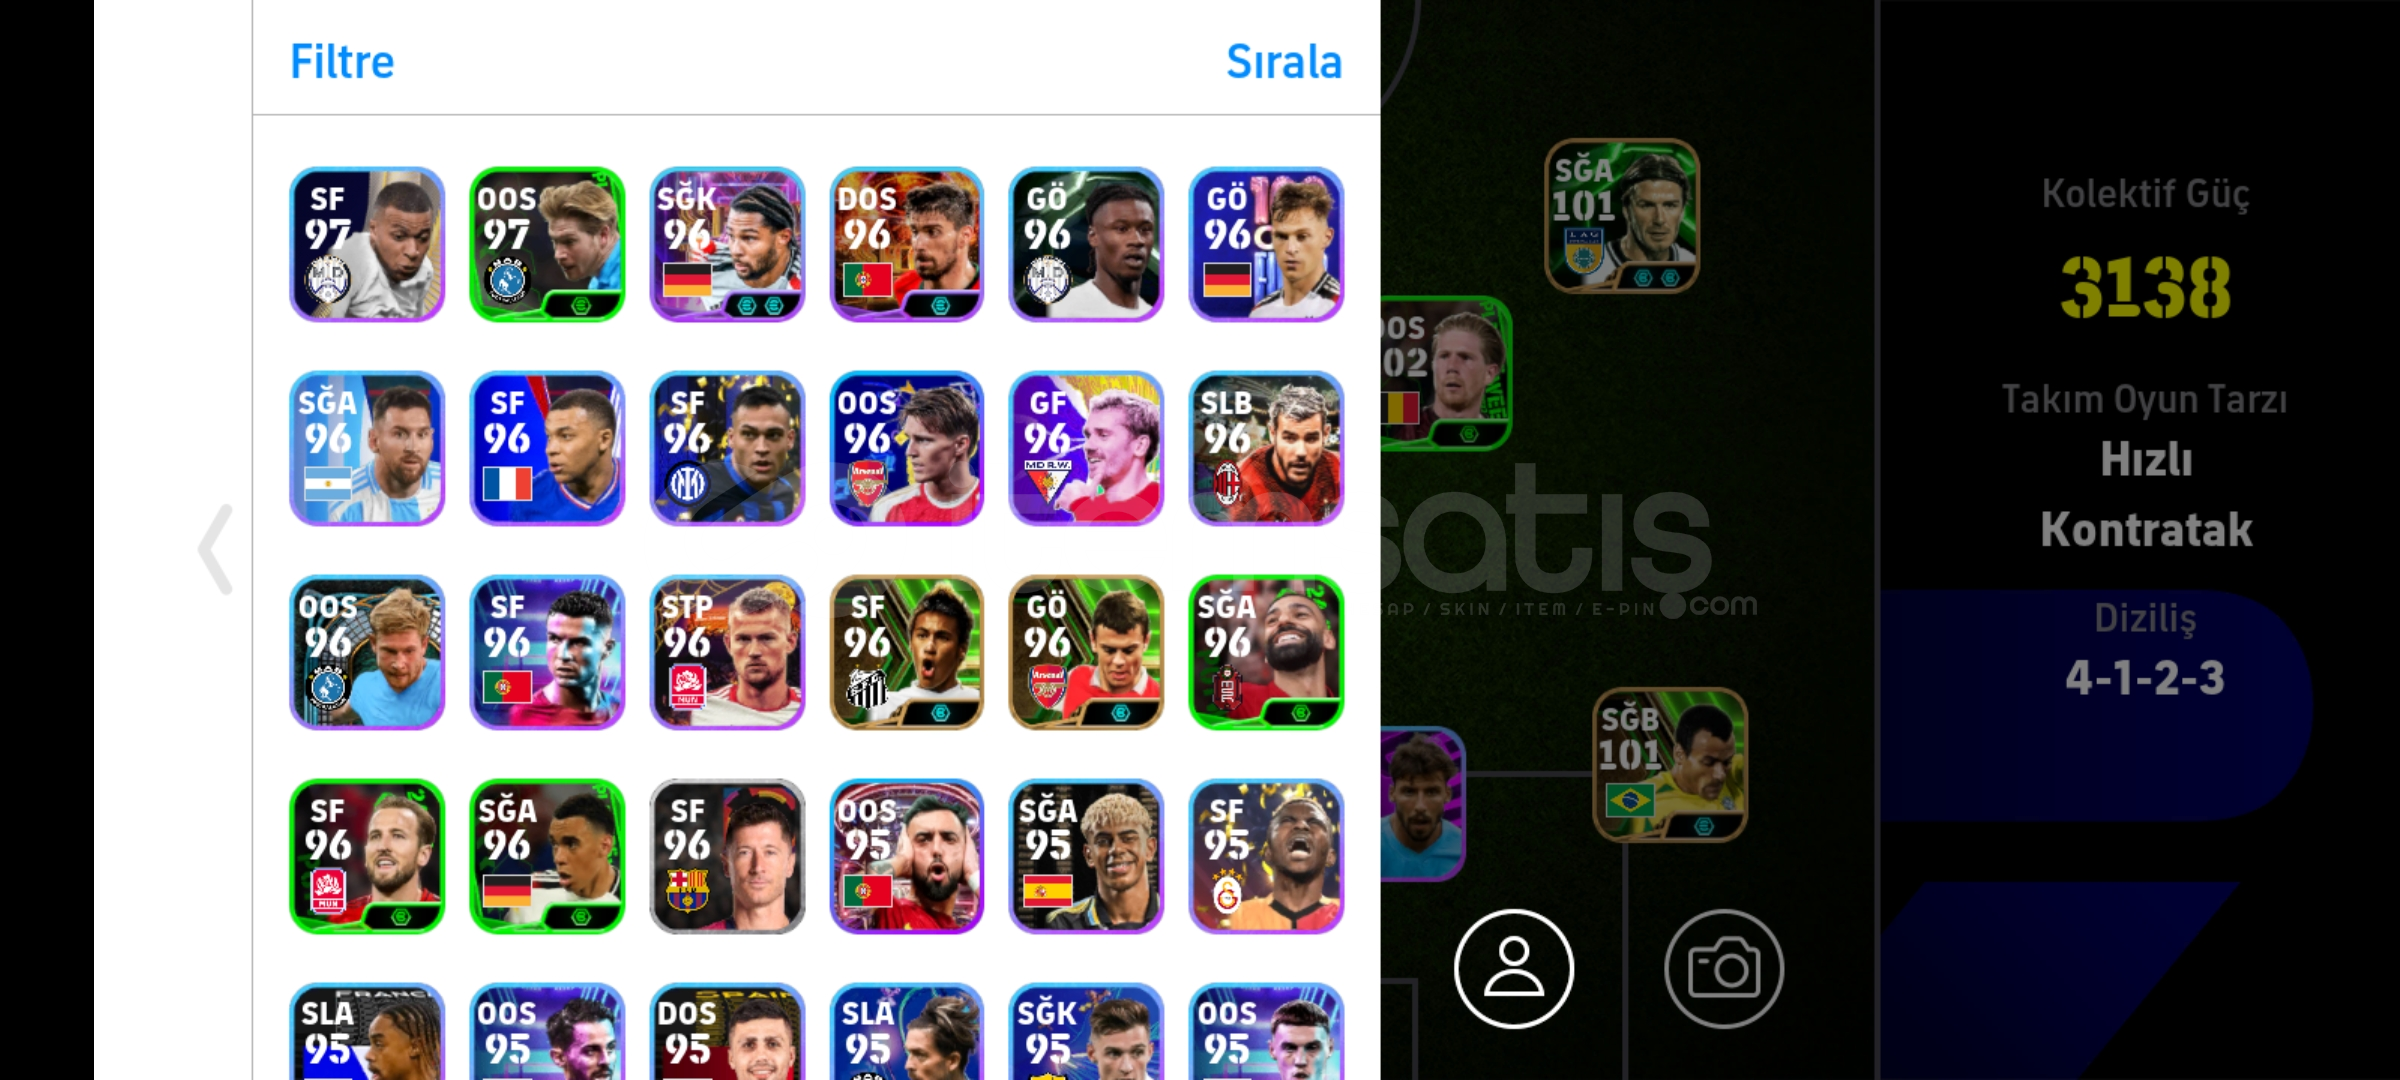This screenshot has width=2400, height=1080.
Task: Choose the SF 96 Barcelona card
Action: point(727,856)
